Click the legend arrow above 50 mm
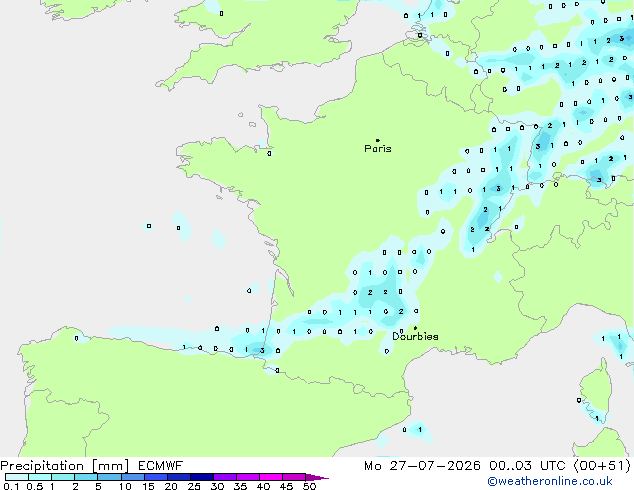Image resolution: width=634 pixels, height=490 pixels. 317,477
